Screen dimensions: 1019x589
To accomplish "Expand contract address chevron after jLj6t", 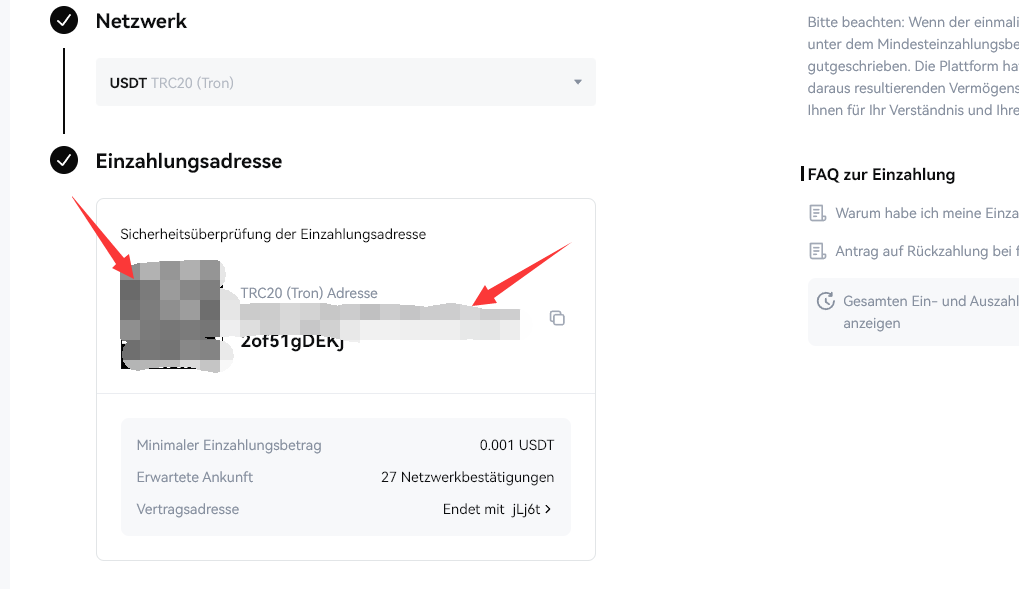I will pyautogui.click(x=548, y=509).
